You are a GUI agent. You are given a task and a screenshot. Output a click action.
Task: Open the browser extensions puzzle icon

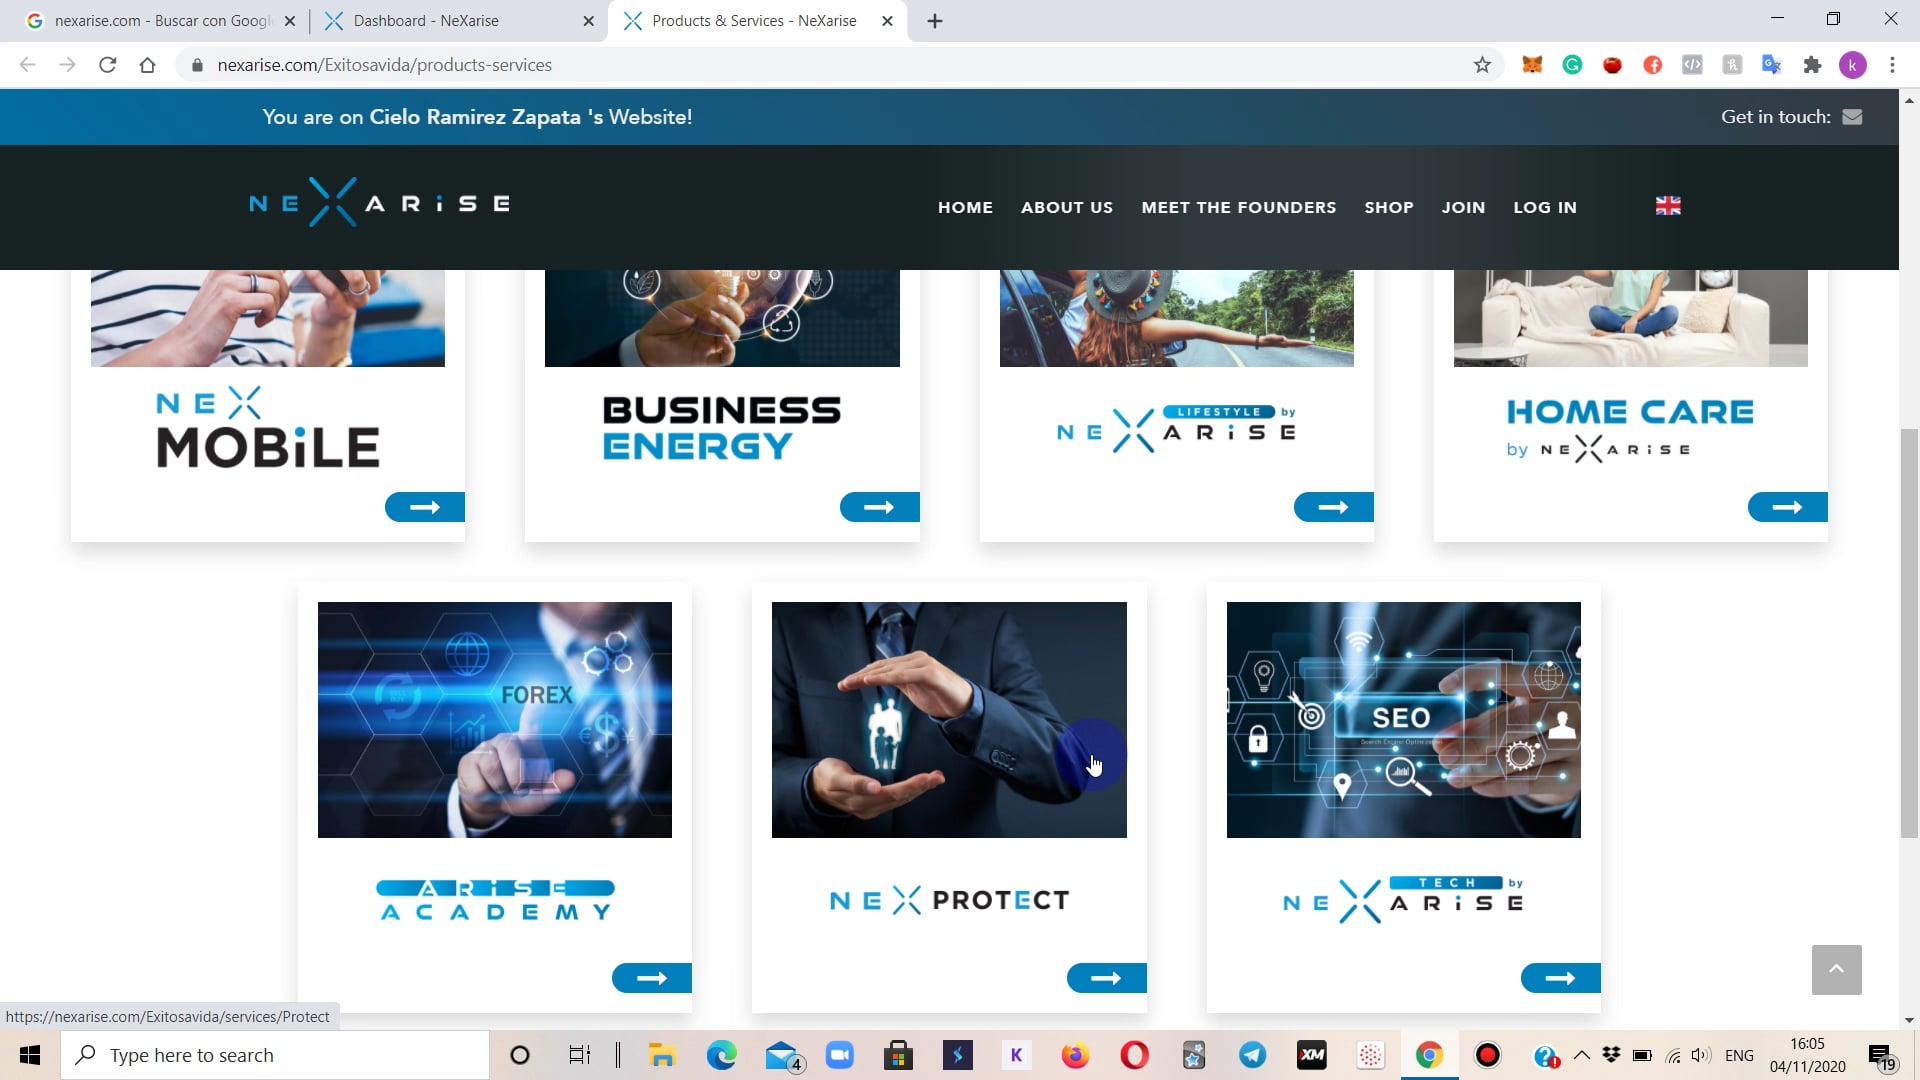(x=1813, y=64)
